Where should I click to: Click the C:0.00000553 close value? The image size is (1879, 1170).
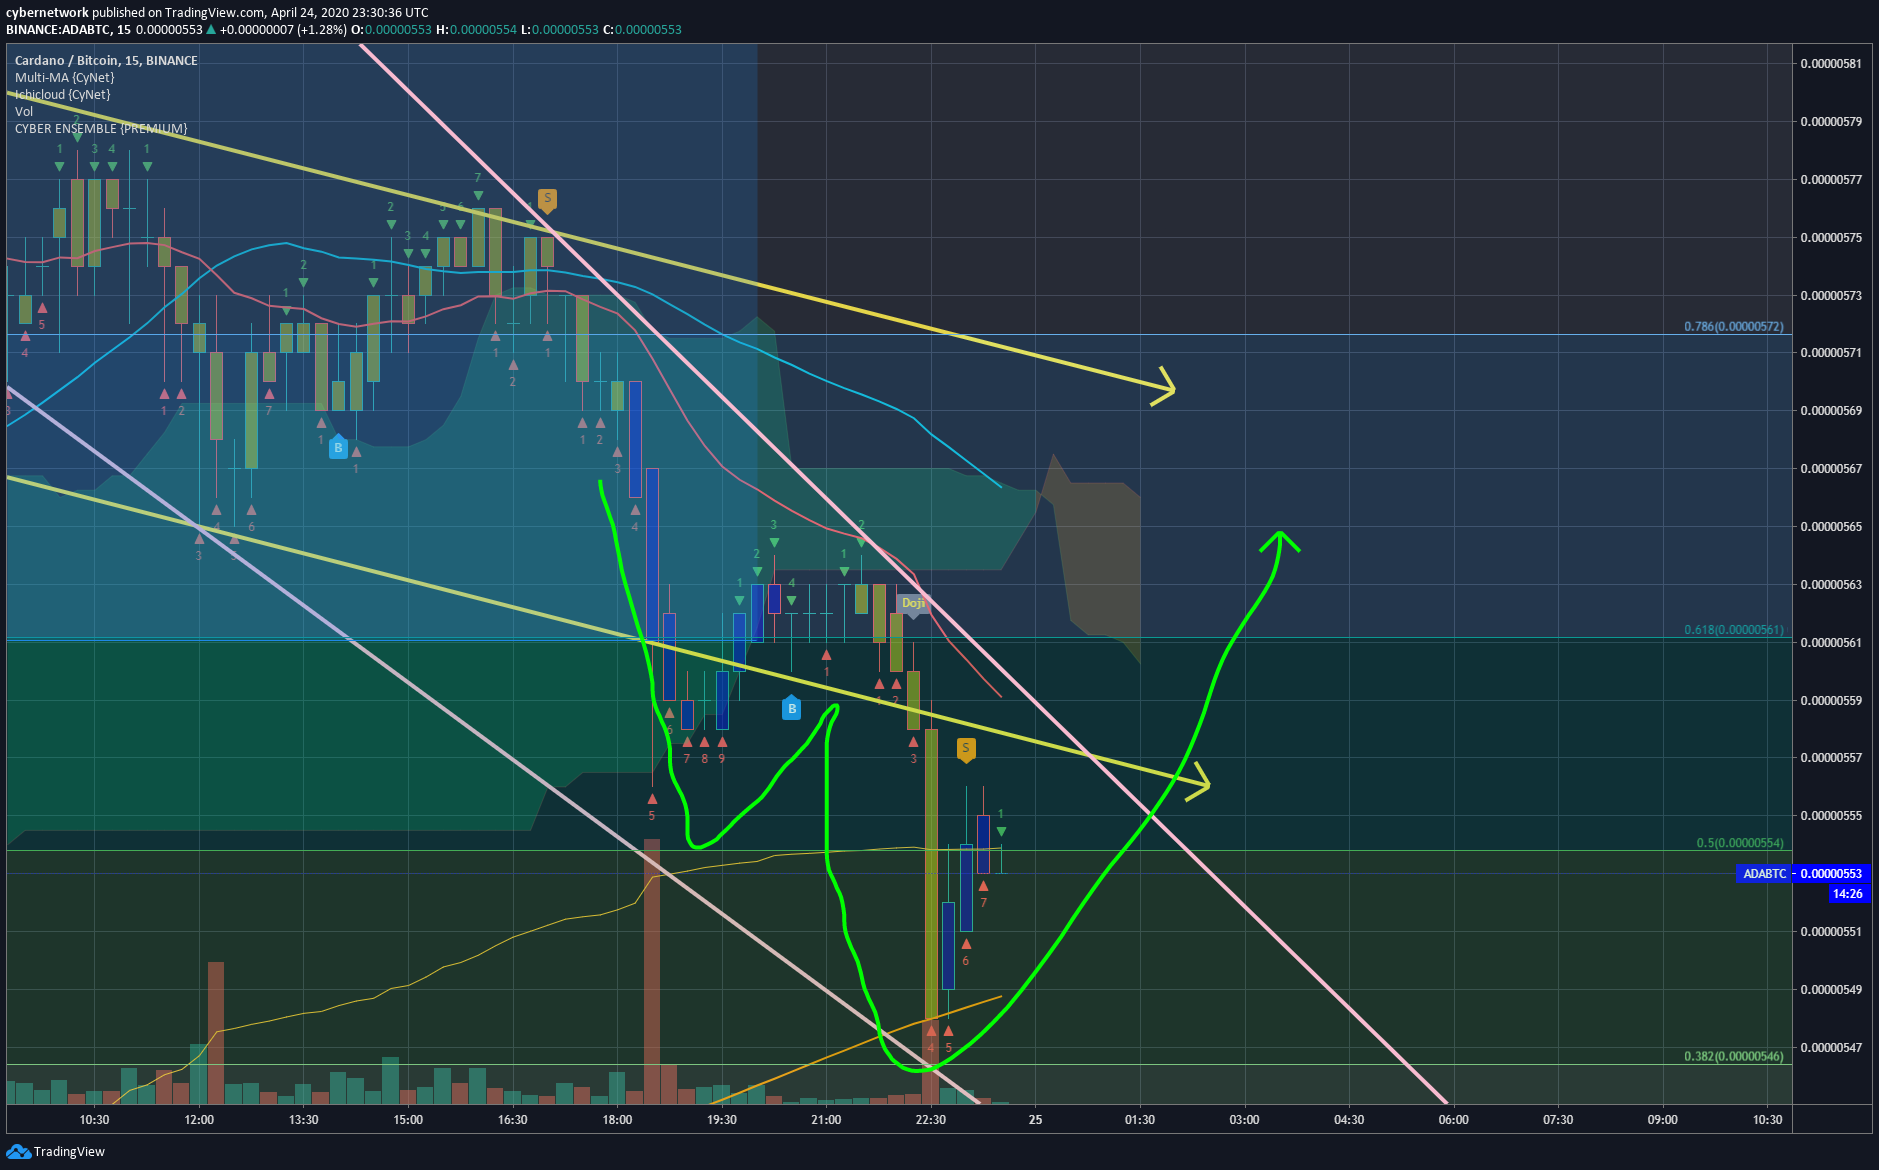click(642, 29)
